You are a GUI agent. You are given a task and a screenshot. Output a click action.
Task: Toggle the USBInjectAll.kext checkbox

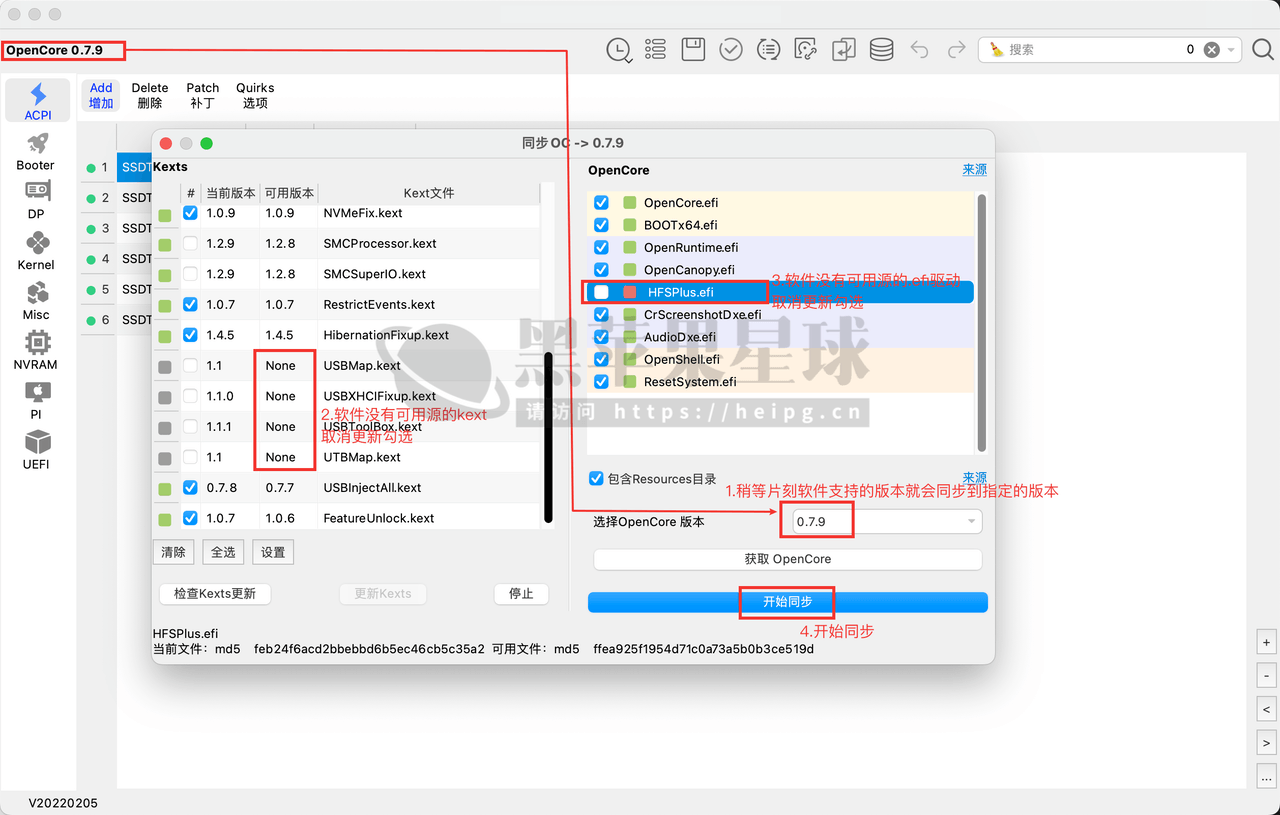(190, 488)
